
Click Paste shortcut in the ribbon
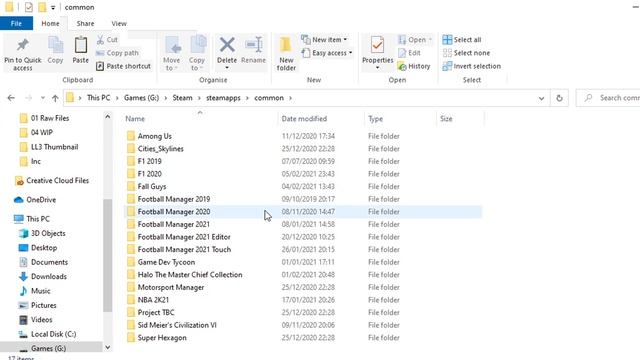[124, 66]
